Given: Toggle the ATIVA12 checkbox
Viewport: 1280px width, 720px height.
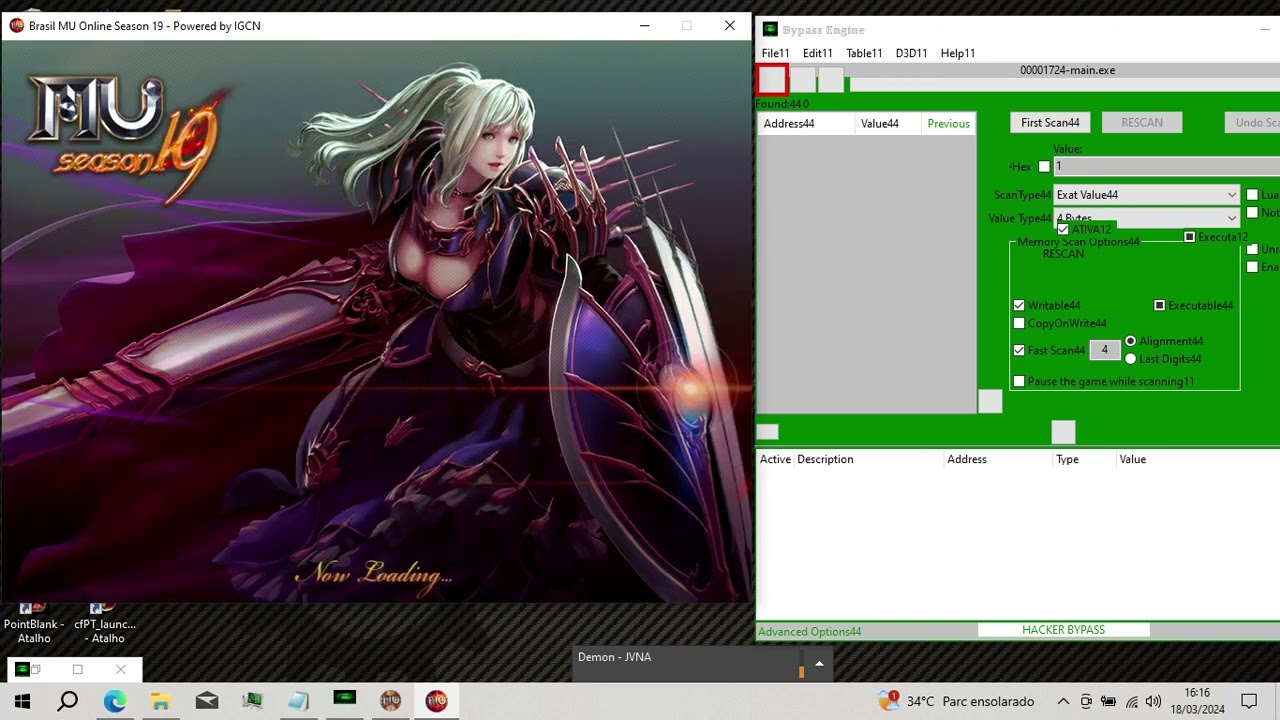Looking at the screenshot, I should tap(1063, 230).
